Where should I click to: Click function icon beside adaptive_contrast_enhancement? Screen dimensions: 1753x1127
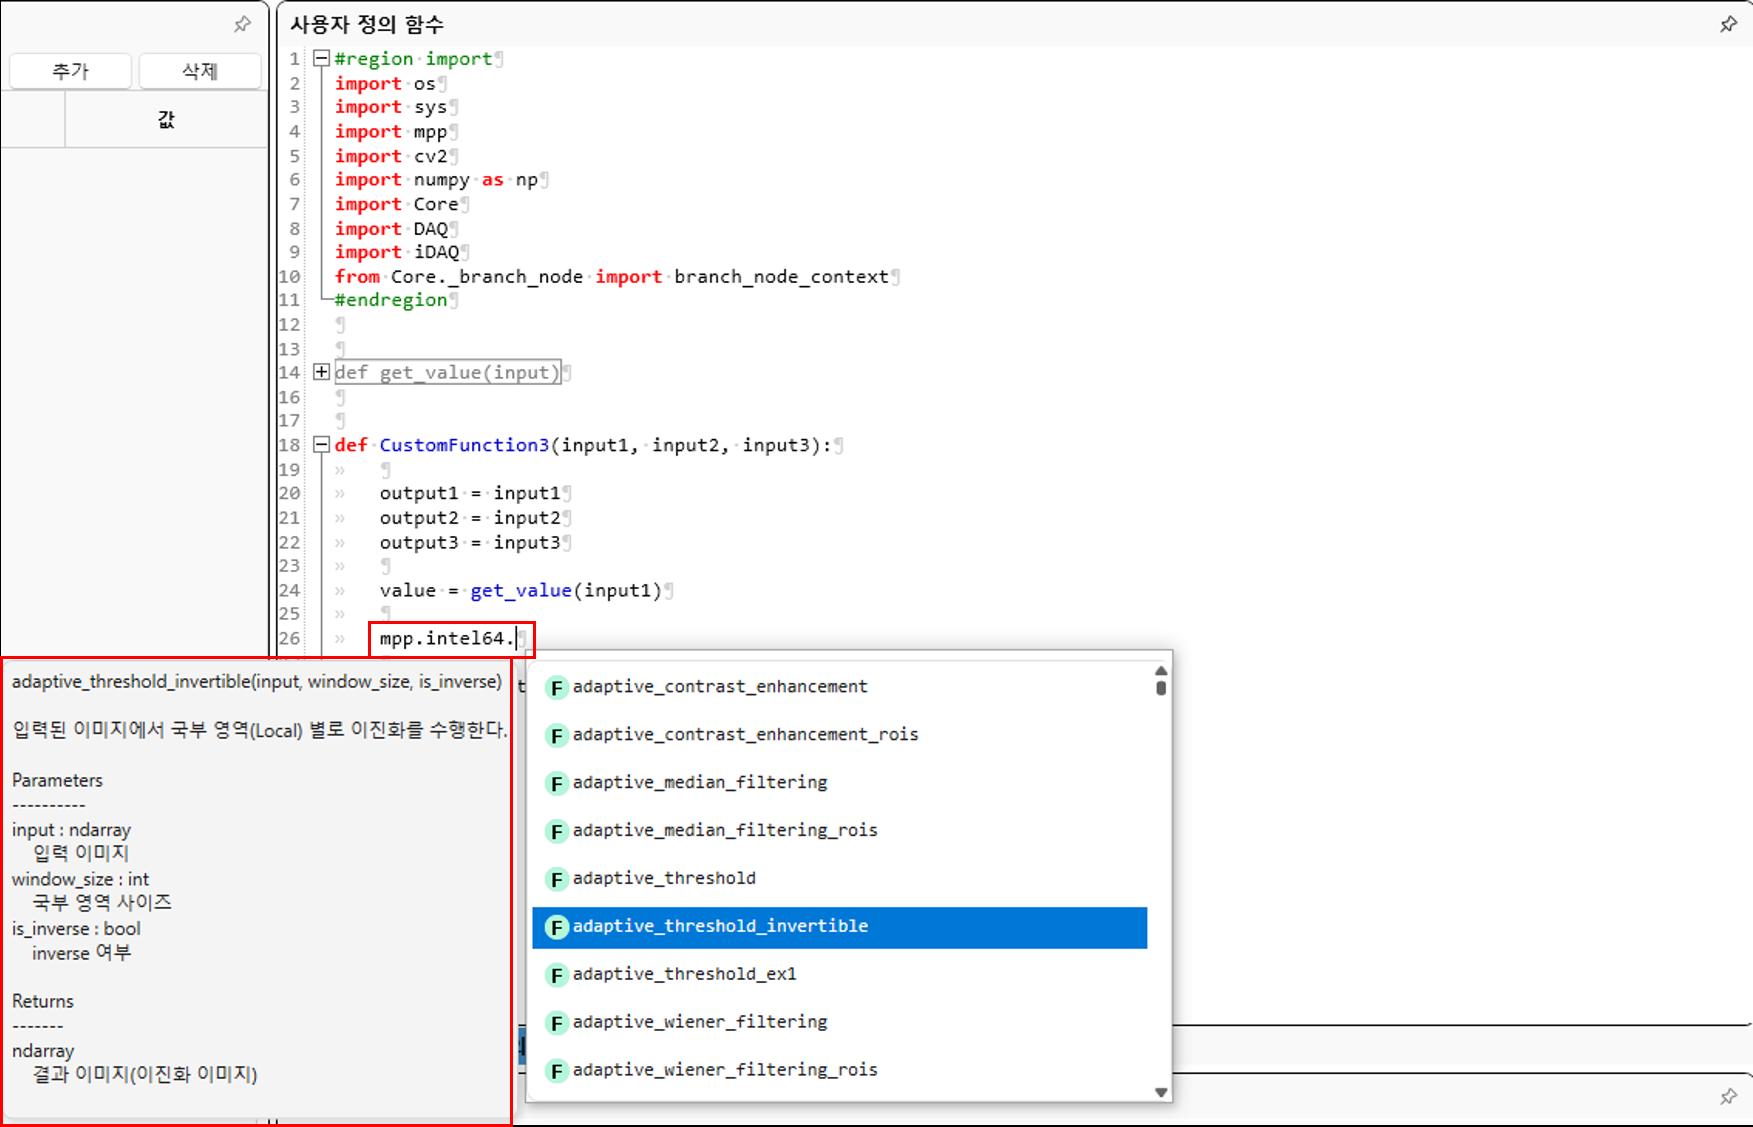point(556,688)
